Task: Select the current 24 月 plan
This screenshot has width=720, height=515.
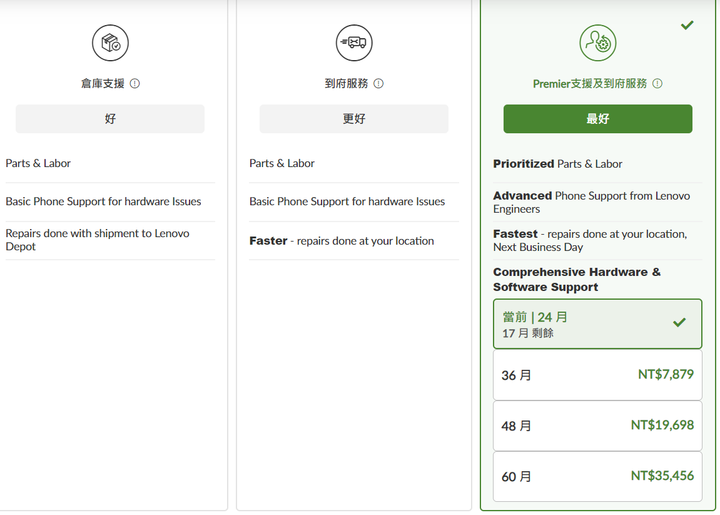Action: tap(597, 324)
